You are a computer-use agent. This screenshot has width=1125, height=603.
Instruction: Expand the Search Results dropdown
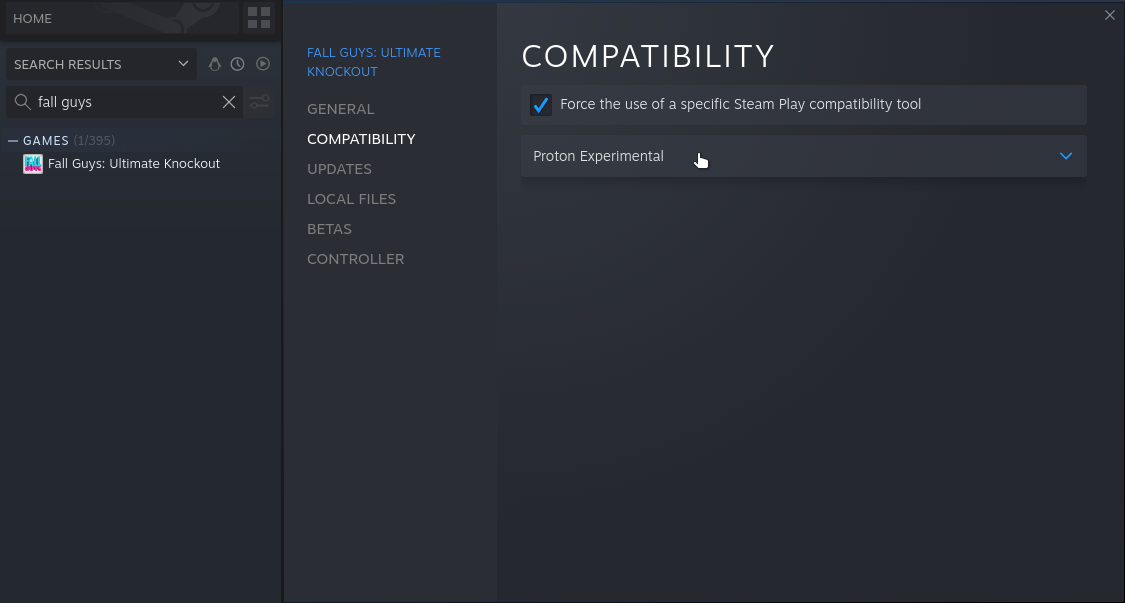[100, 64]
